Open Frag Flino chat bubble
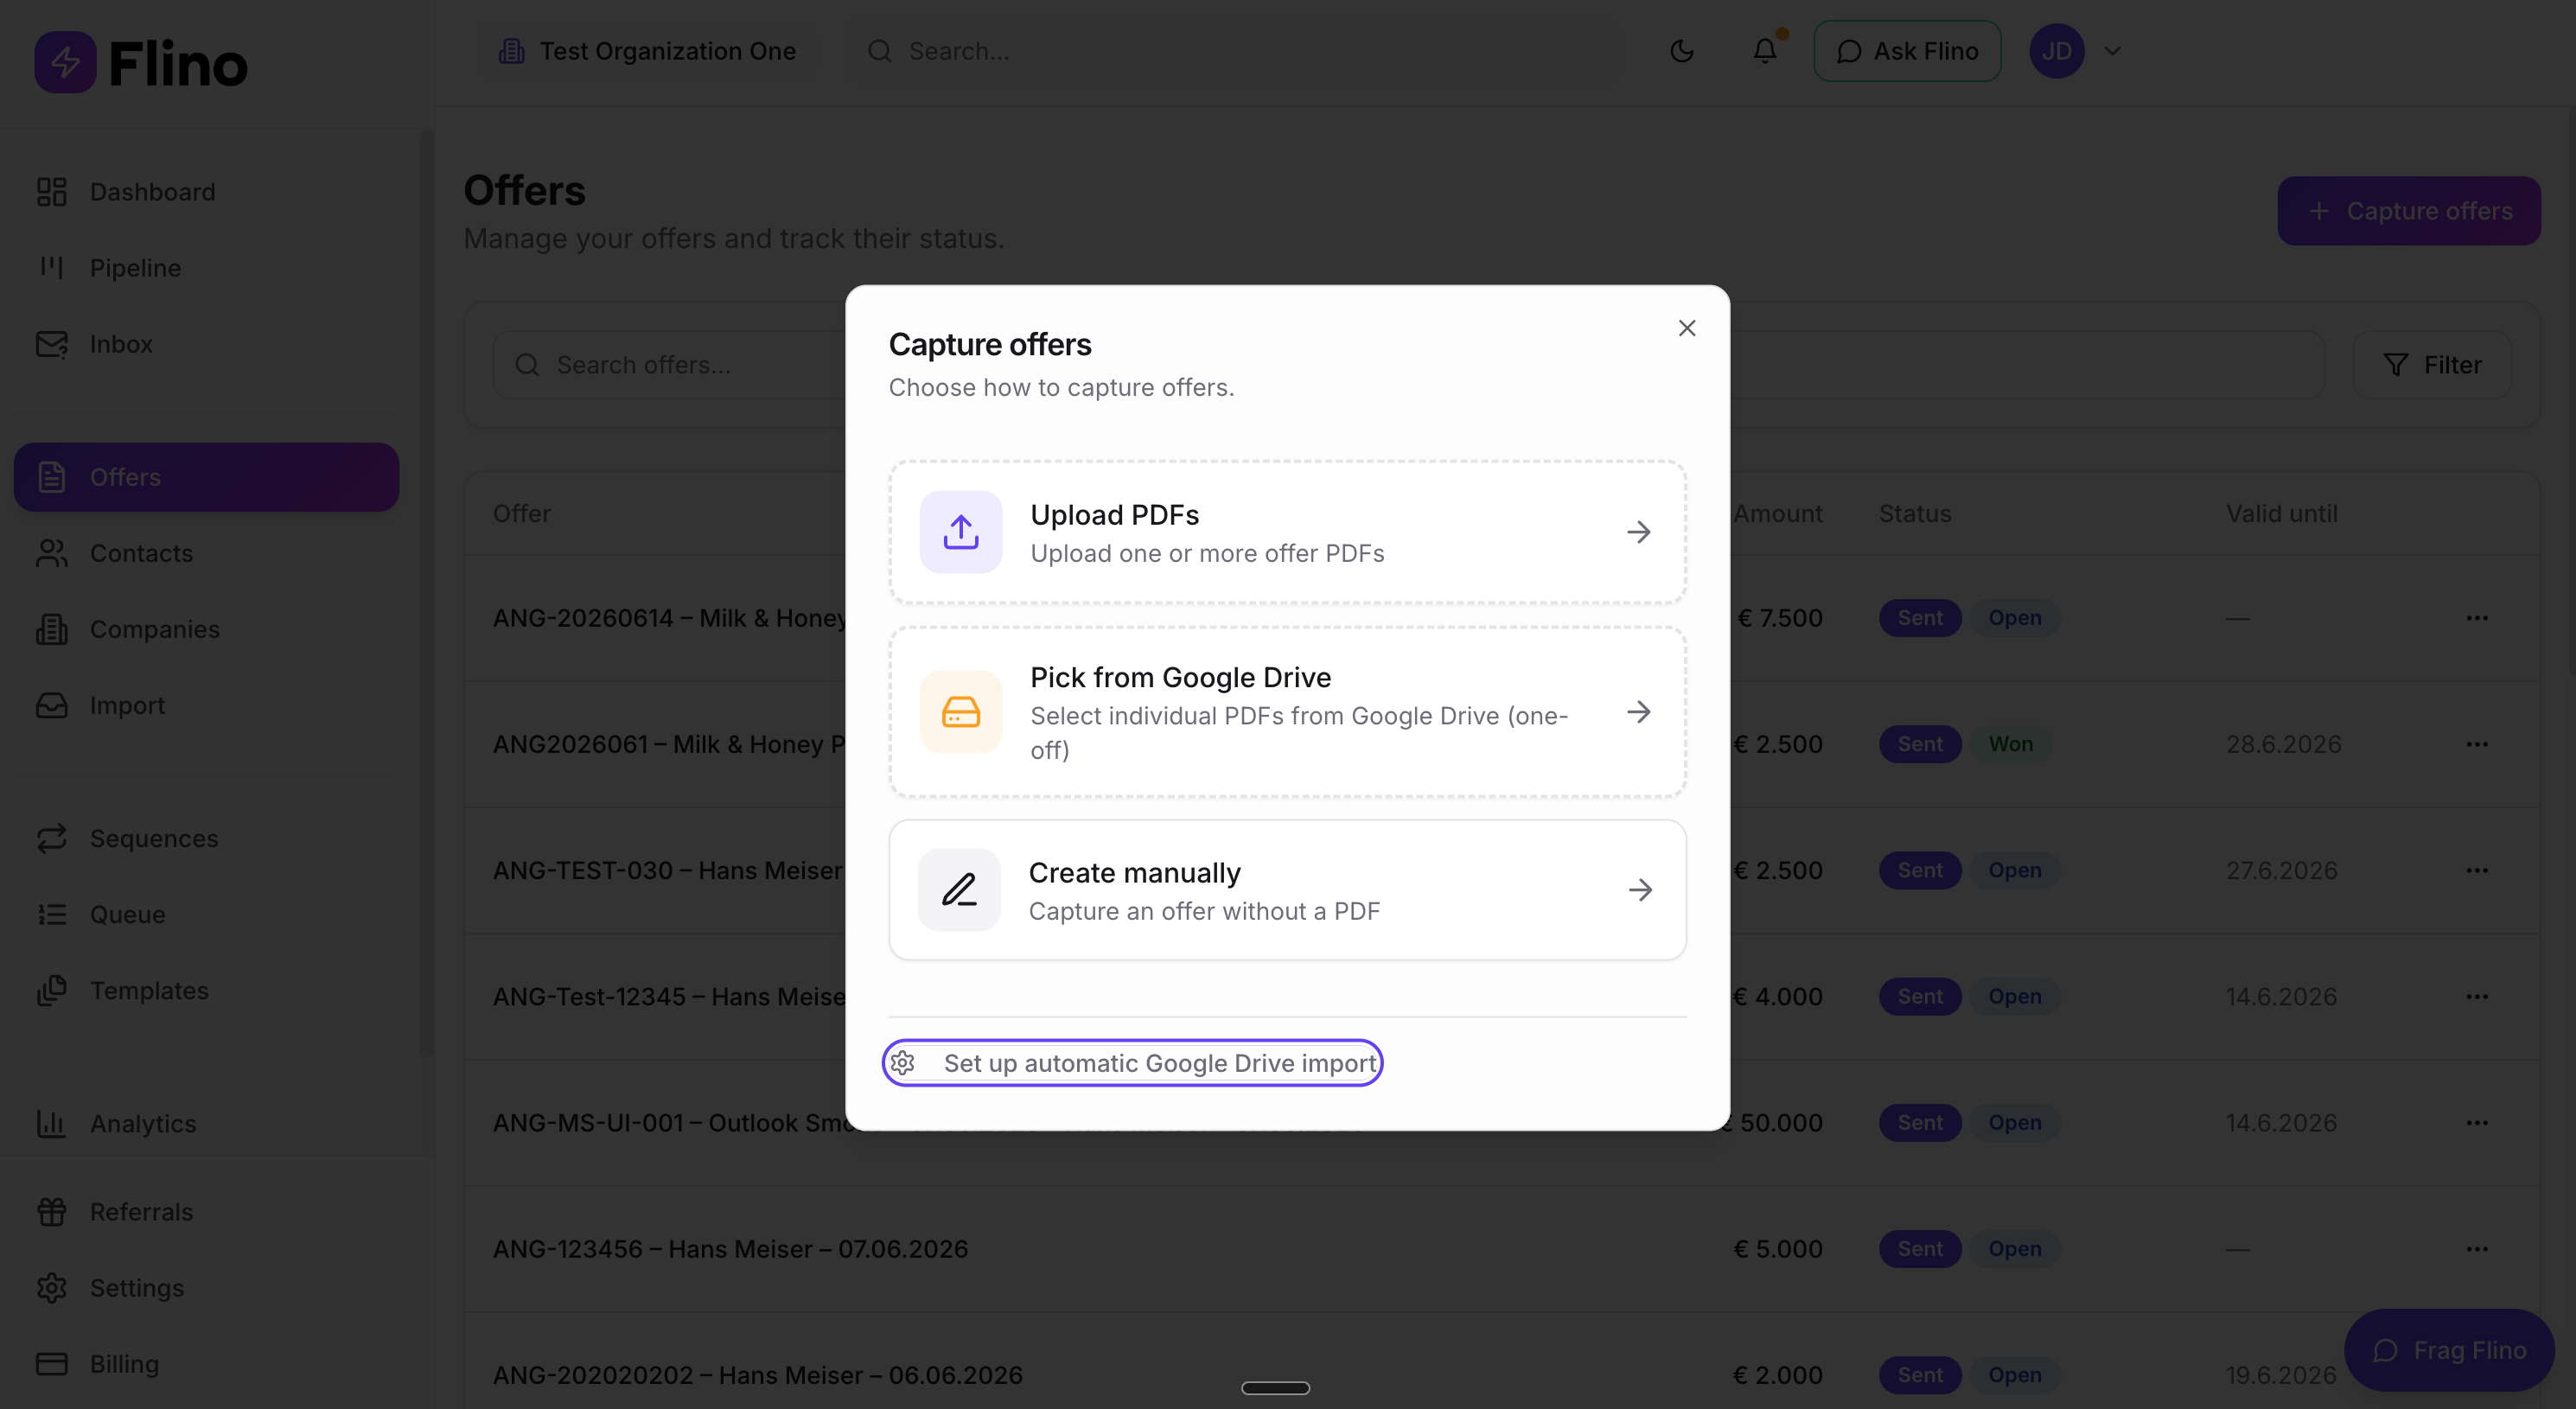The image size is (2576, 1409). (2449, 1350)
